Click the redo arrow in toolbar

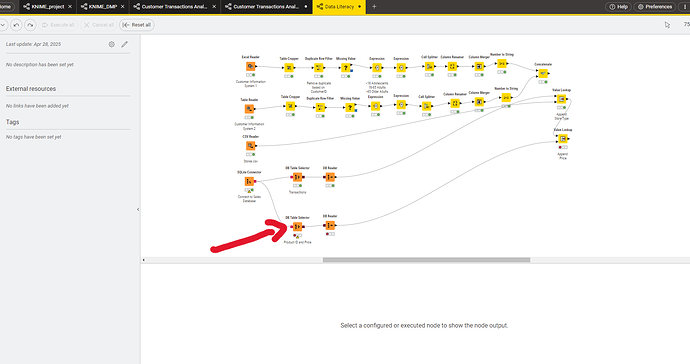tap(30, 25)
